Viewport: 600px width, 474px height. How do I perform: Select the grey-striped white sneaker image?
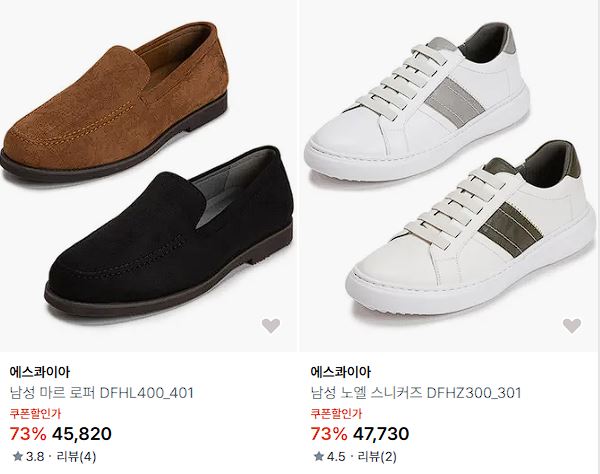417,101
